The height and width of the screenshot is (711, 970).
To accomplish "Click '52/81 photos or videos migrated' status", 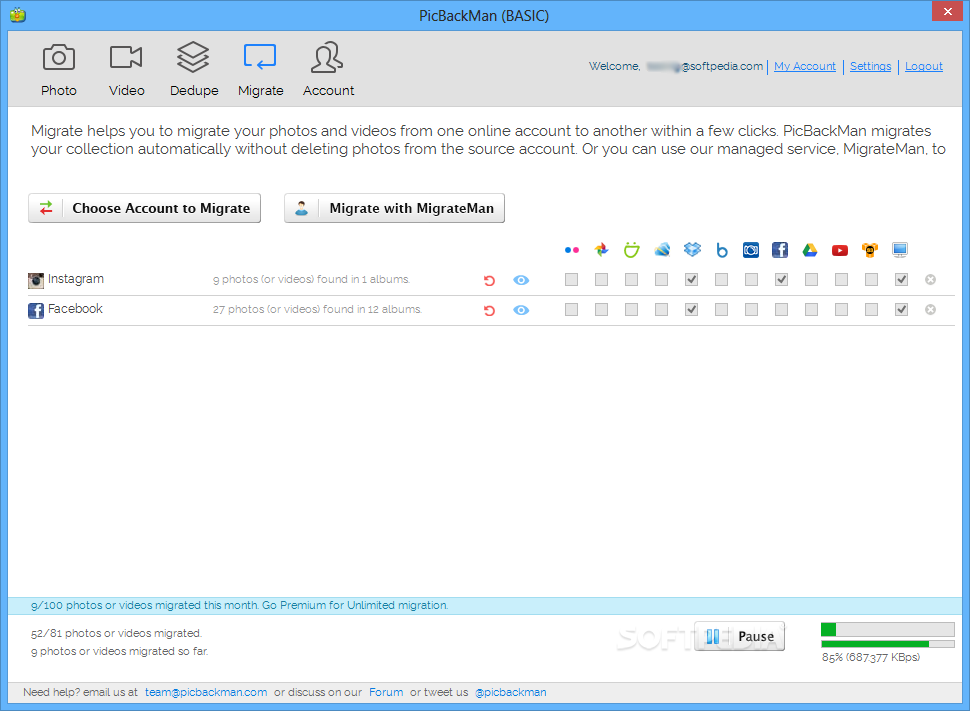I will (x=116, y=633).
